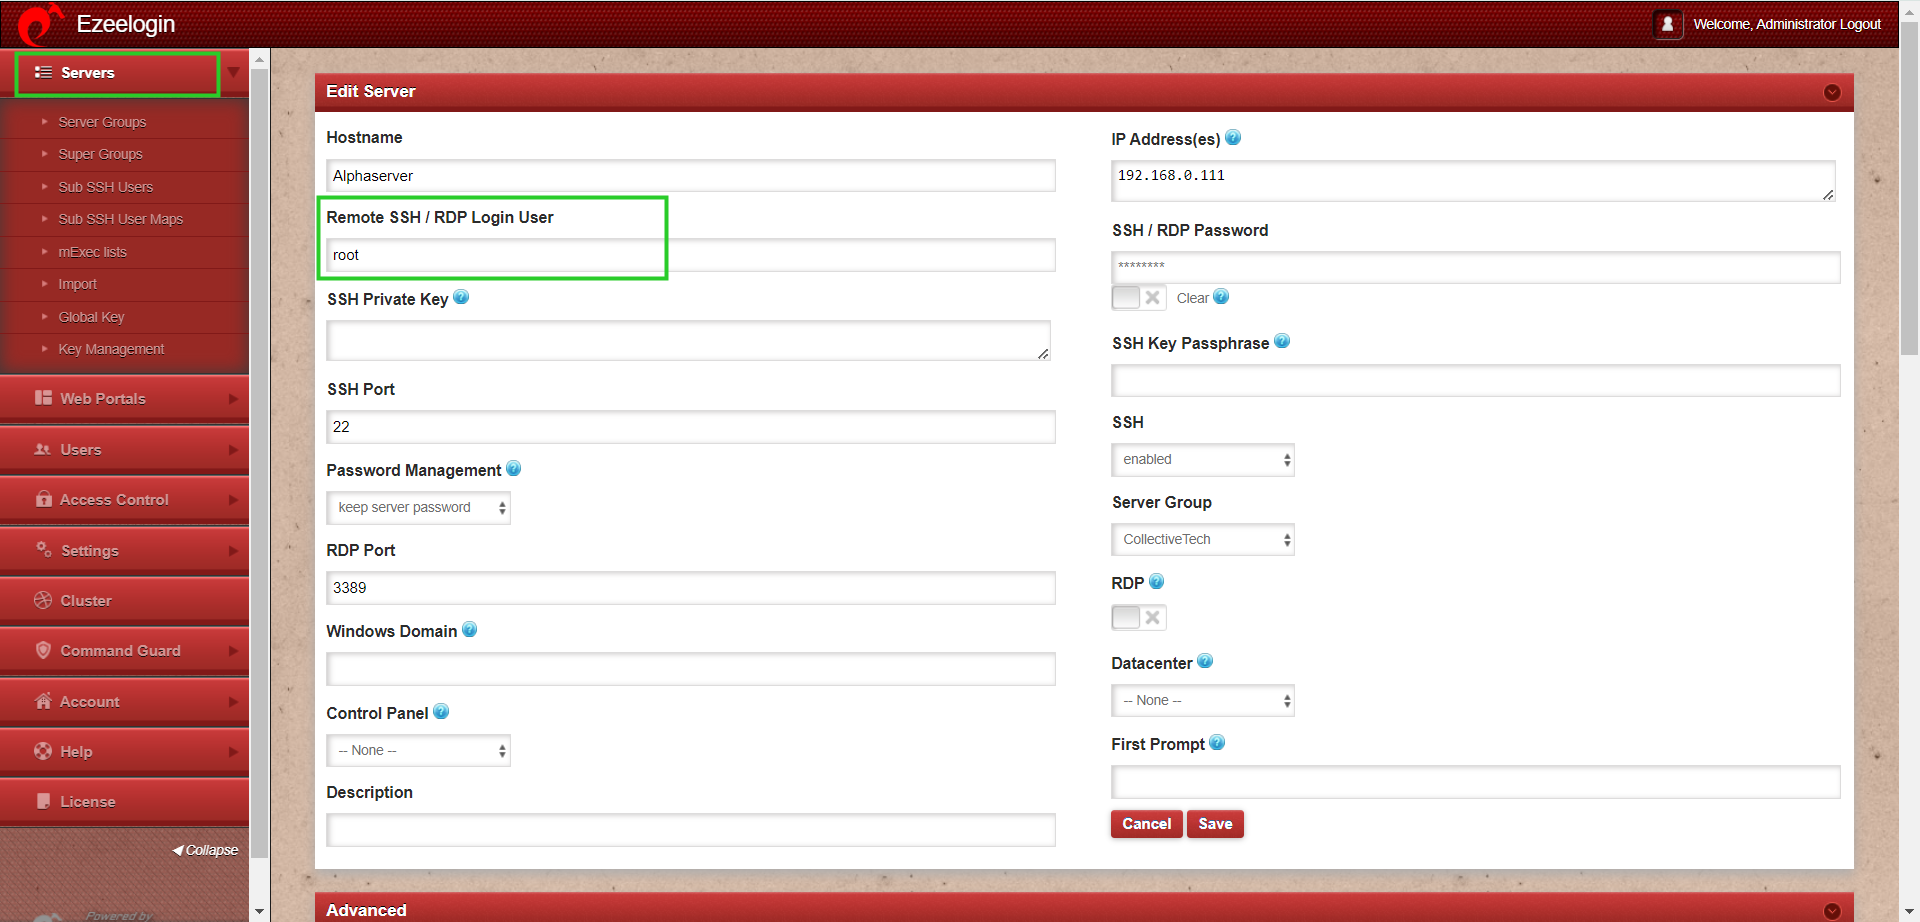Viewport: 1920px width, 922px height.
Task: Click the Cancel button
Action: [x=1146, y=824]
